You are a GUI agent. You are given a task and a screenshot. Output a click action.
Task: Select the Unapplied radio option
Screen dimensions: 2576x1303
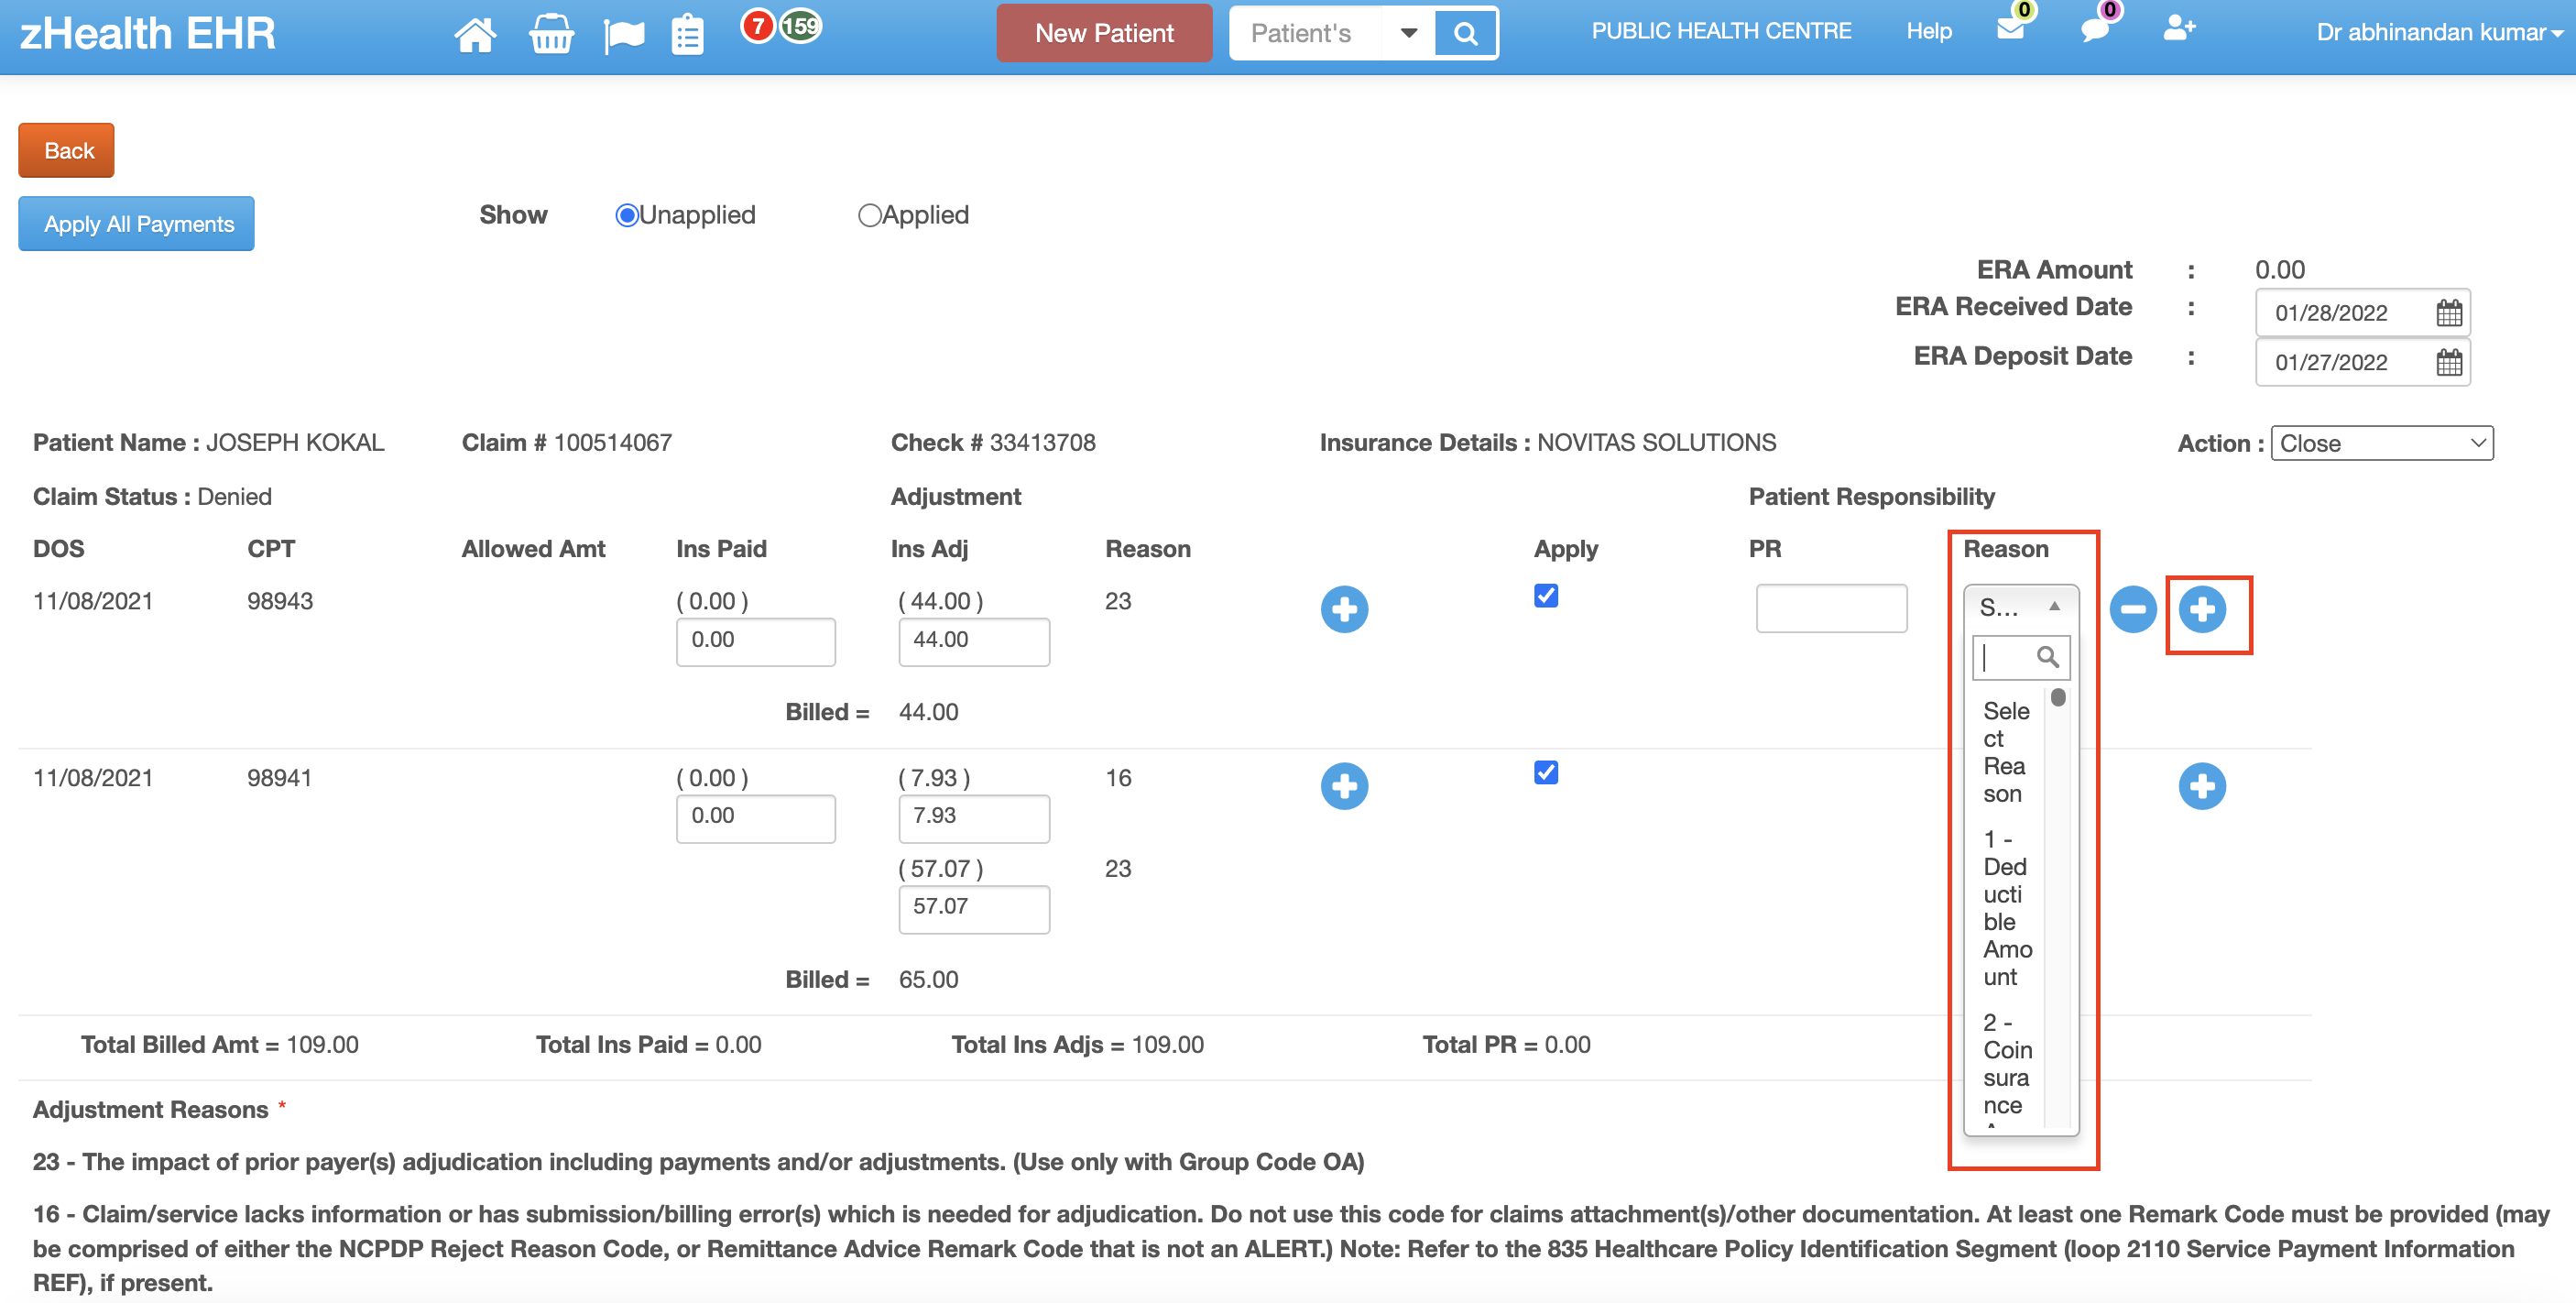coord(627,215)
